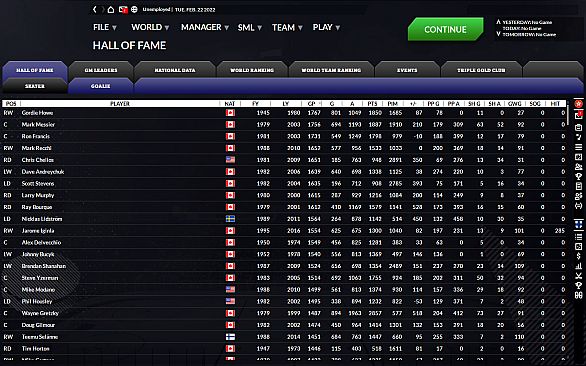Image resolution: width=586 pixels, height=366 pixels.
Task: Switch to the Triple Gold Club tab
Action: [x=481, y=70]
